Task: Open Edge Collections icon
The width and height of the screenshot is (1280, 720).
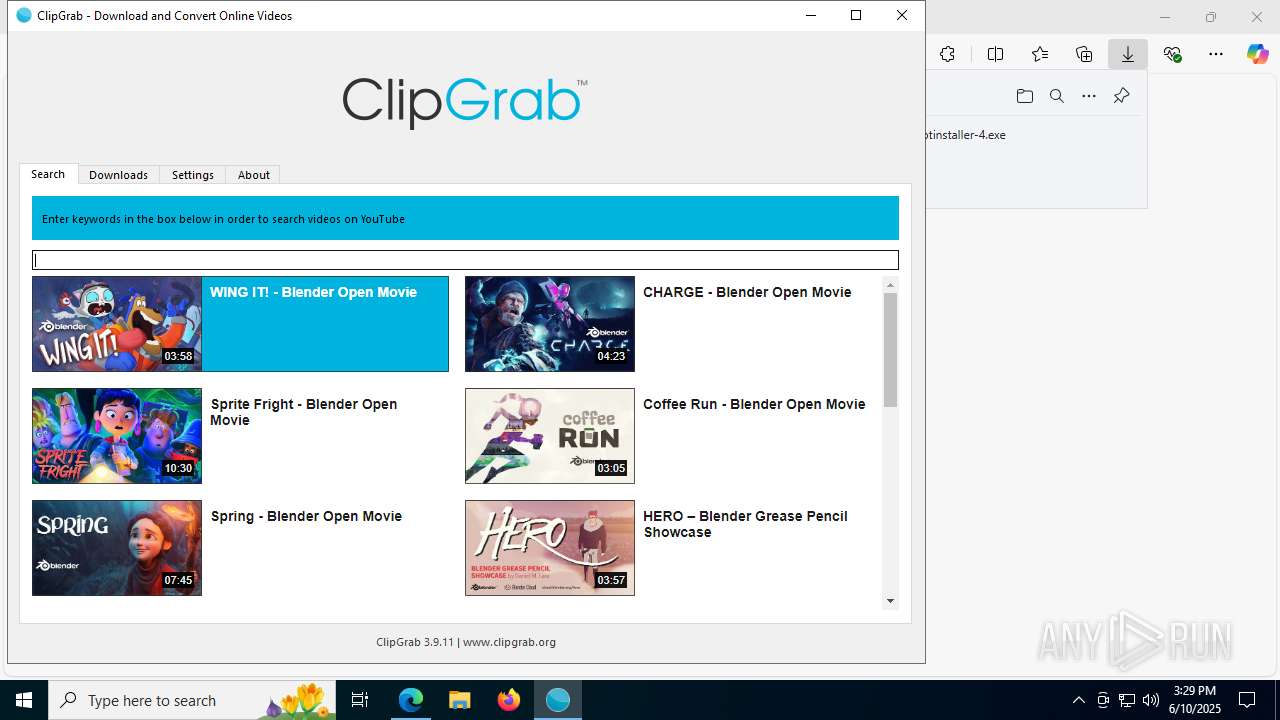Action: (1084, 54)
